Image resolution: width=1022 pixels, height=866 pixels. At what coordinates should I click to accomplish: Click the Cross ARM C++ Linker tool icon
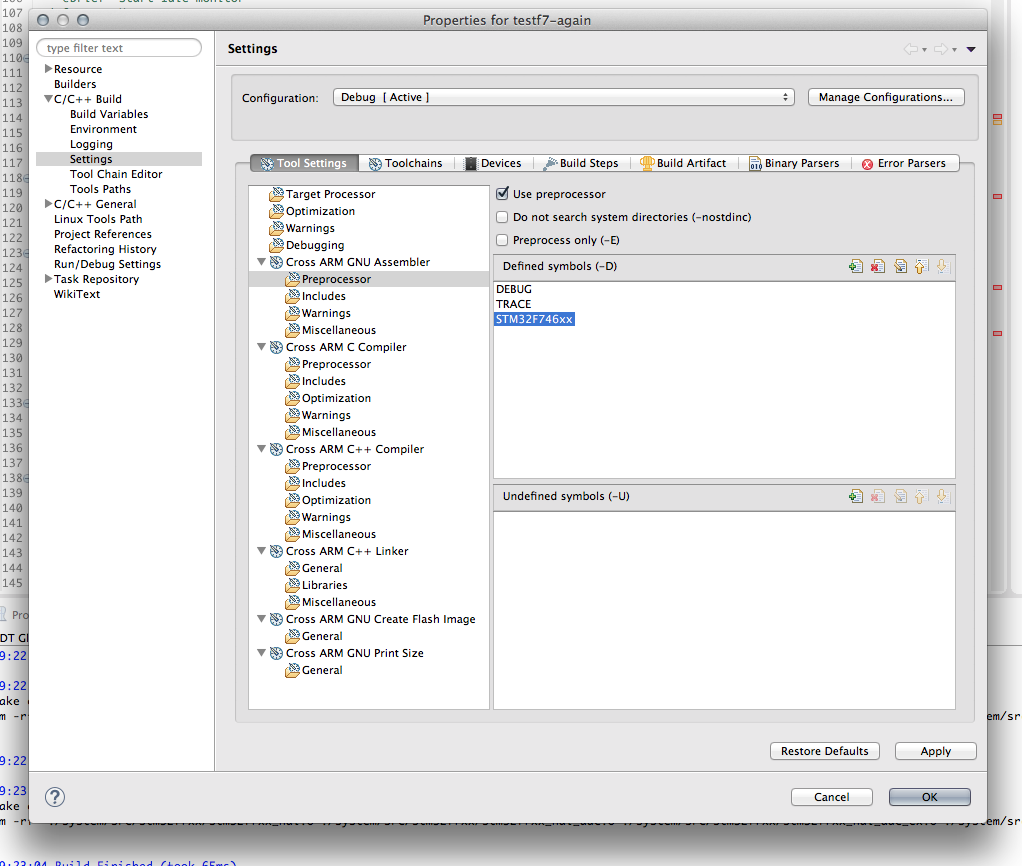point(276,551)
